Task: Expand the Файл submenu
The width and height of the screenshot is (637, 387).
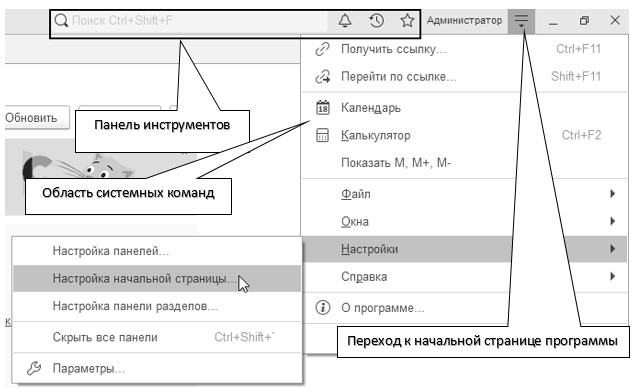Action: click(x=464, y=194)
